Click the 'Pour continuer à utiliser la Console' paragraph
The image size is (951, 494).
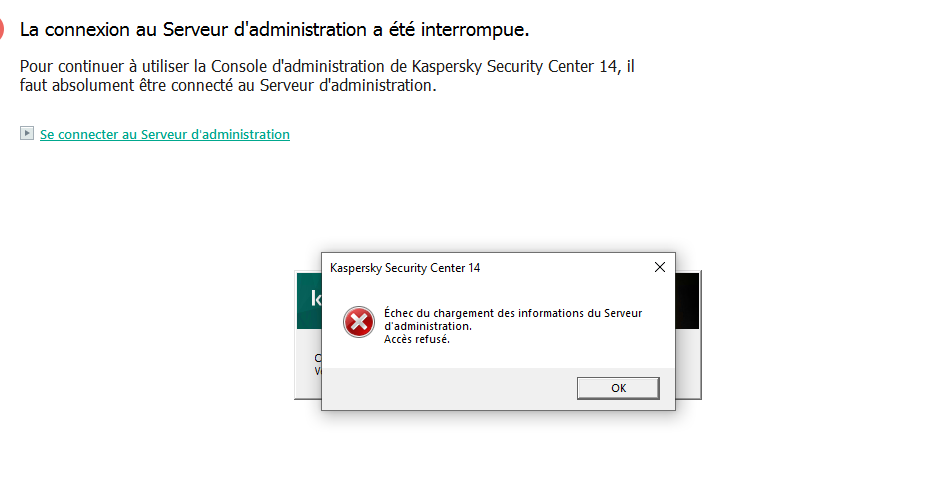pyautogui.click(x=329, y=66)
